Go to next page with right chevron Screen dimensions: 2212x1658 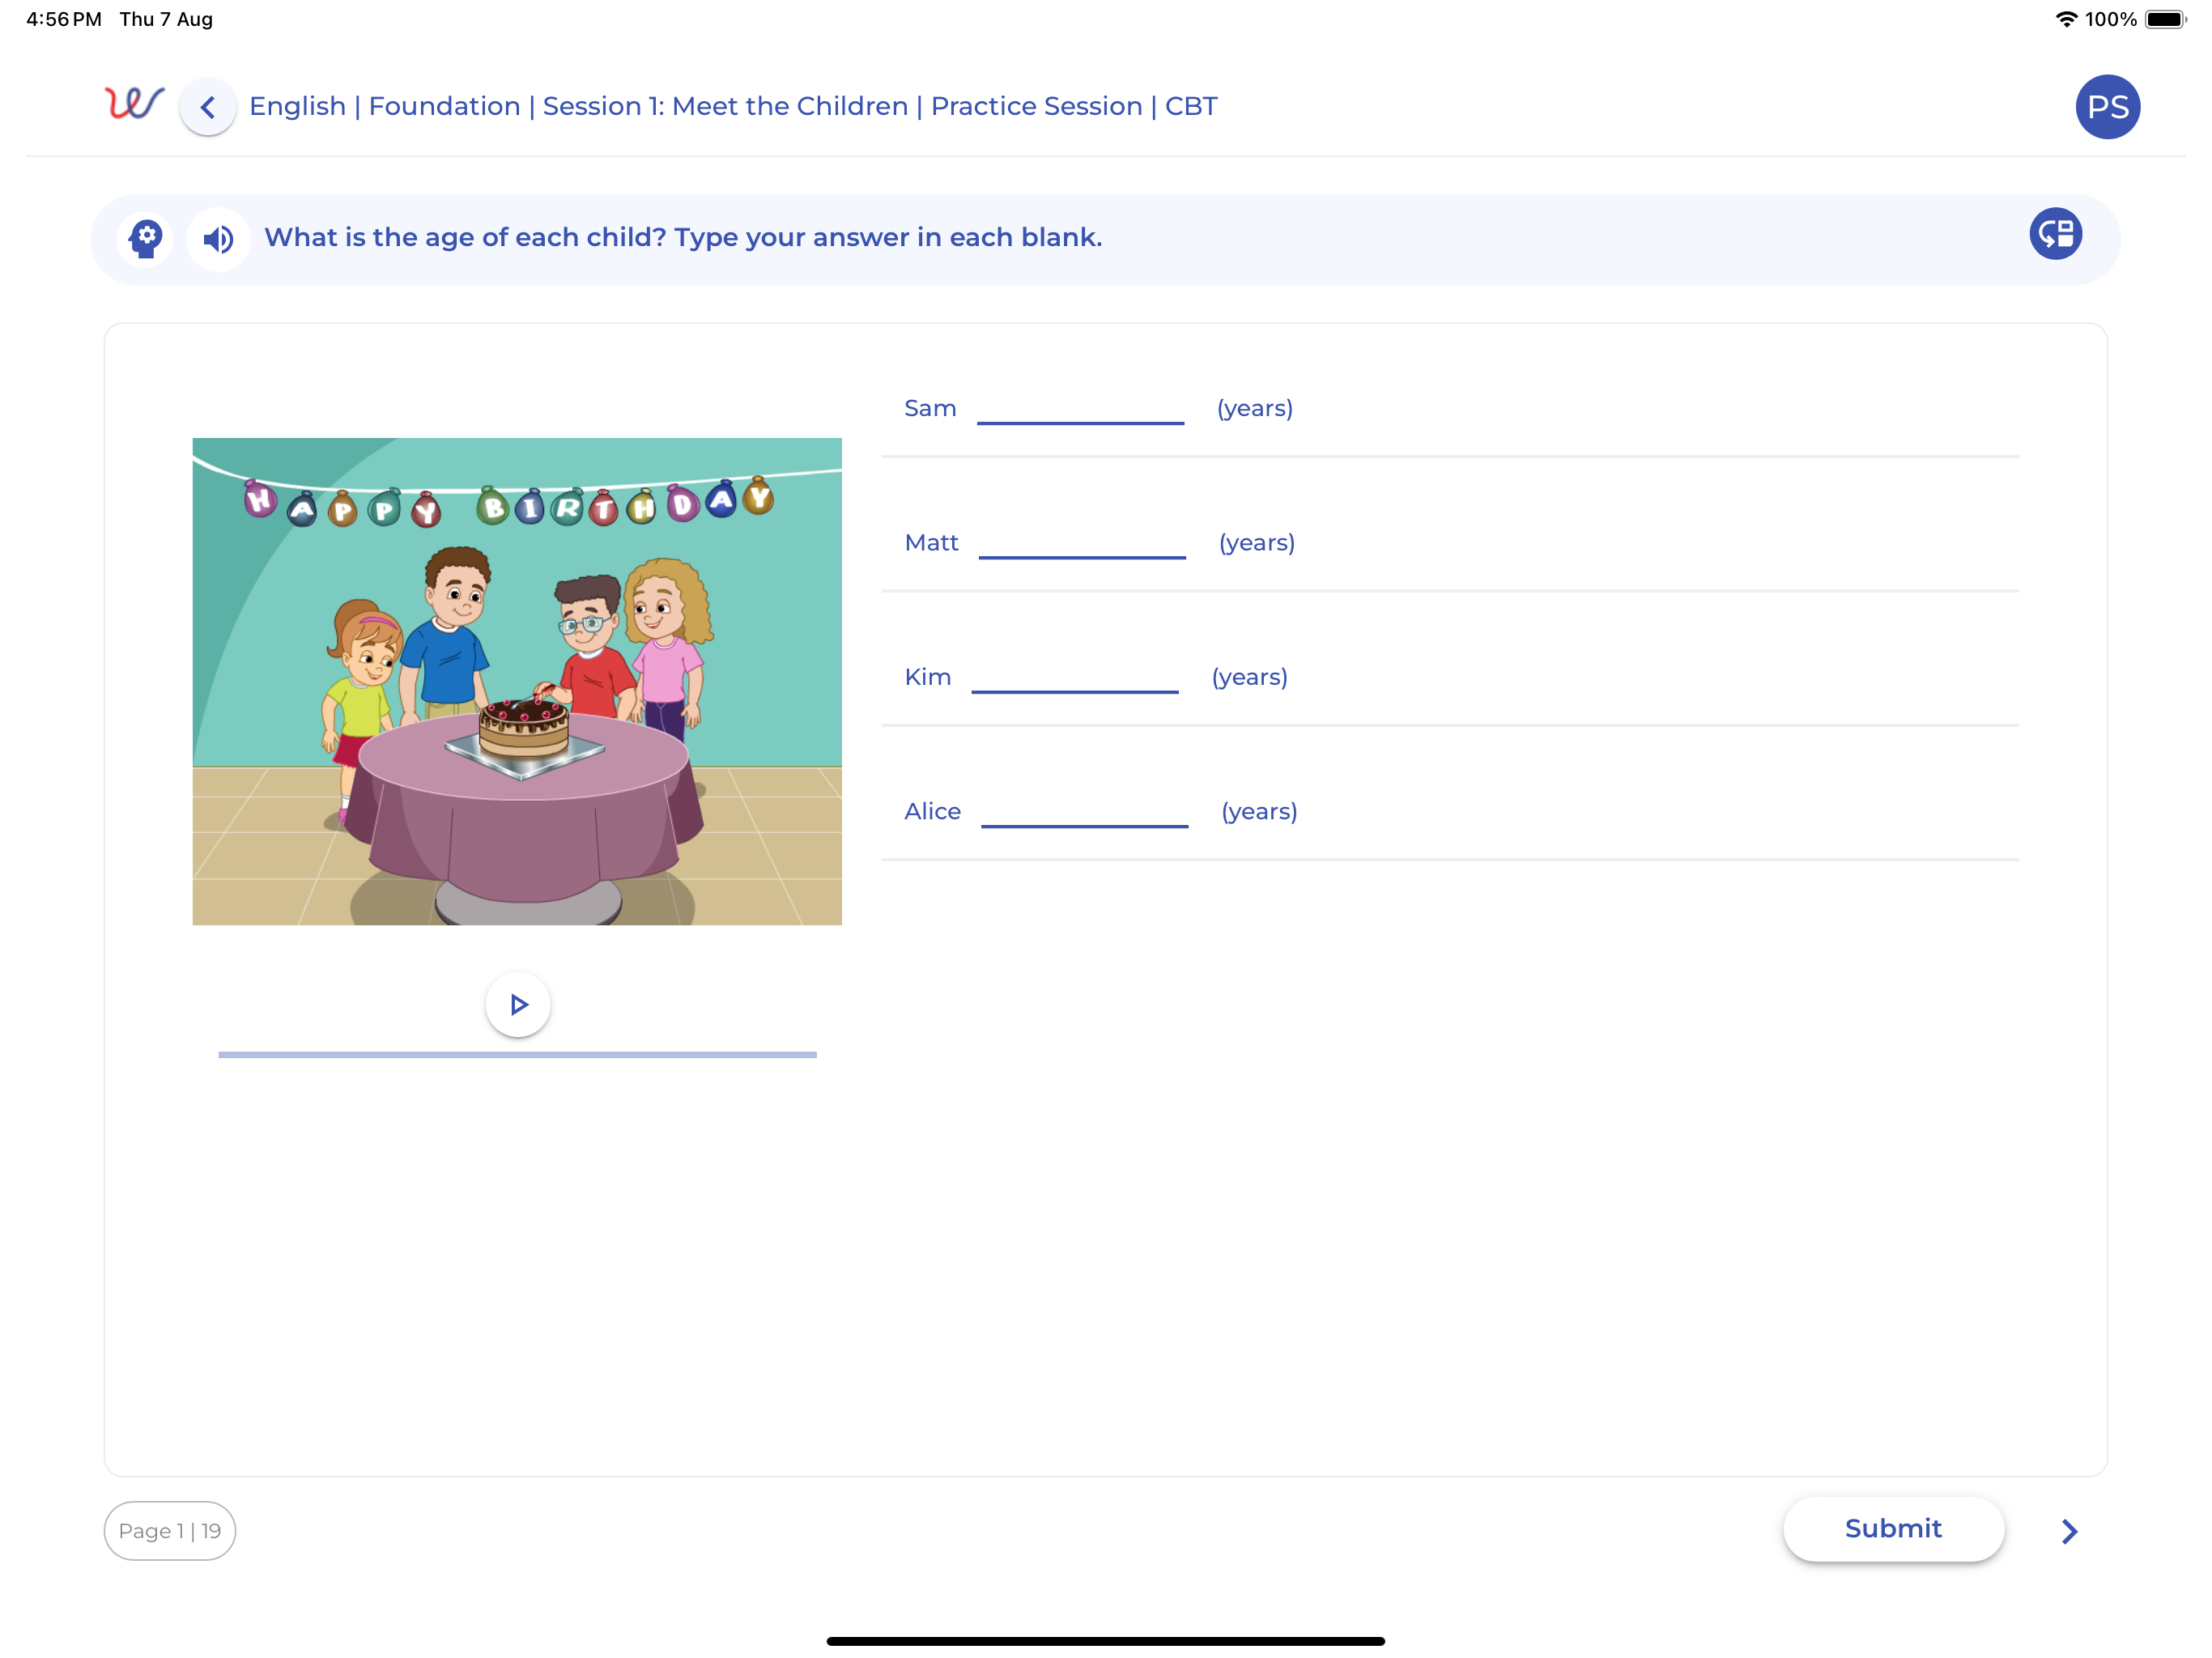pos(2069,1531)
